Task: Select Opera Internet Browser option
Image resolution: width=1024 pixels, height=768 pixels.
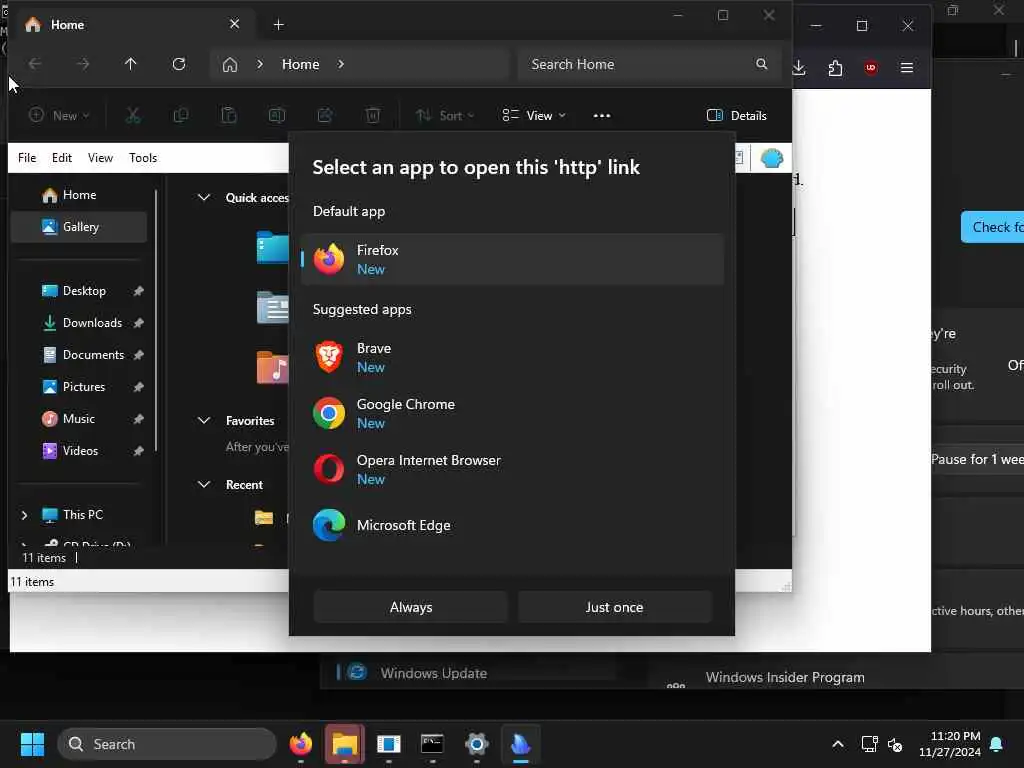Action: (x=512, y=470)
